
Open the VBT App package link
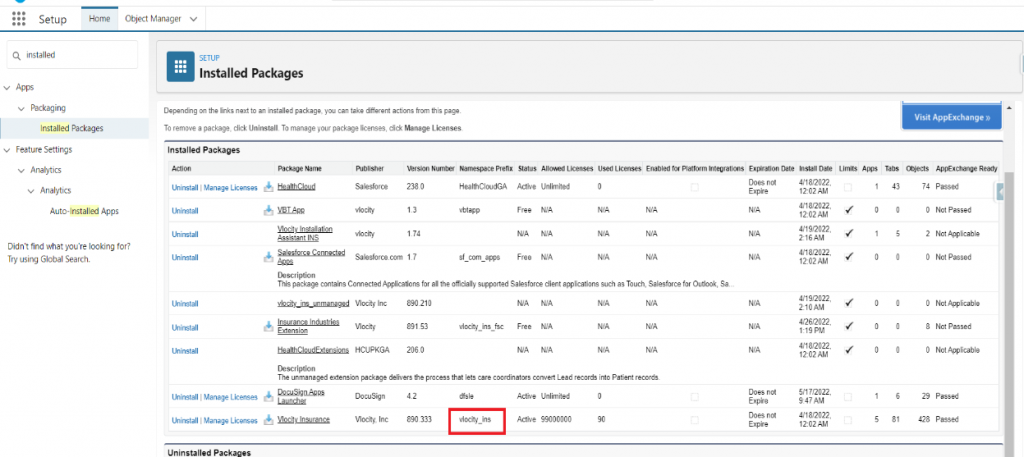[291, 210]
